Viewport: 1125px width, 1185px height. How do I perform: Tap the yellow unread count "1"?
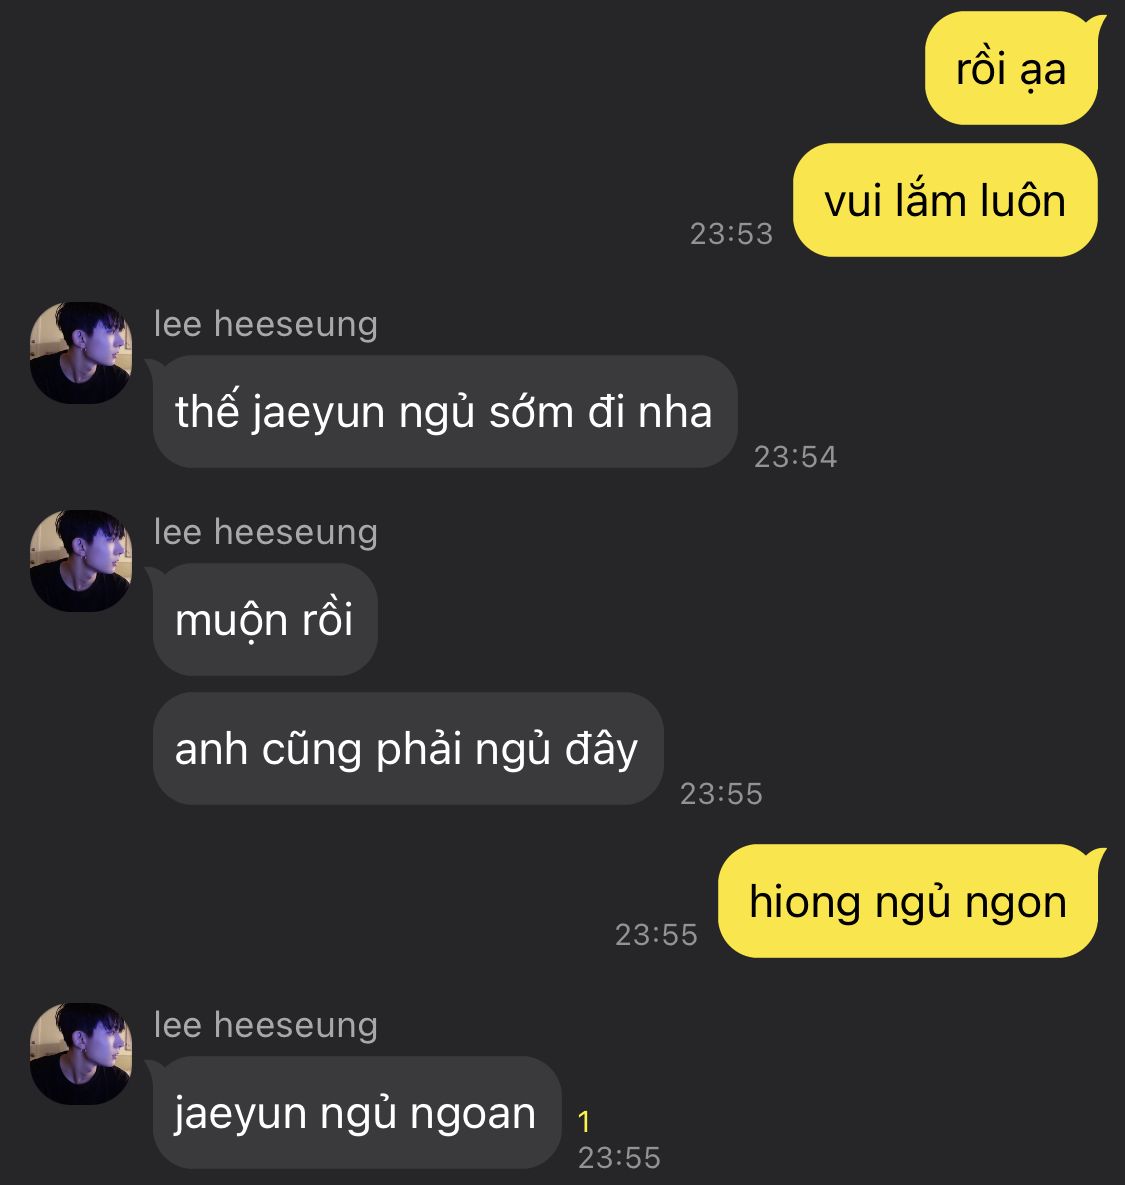click(x=583, y=1122)
